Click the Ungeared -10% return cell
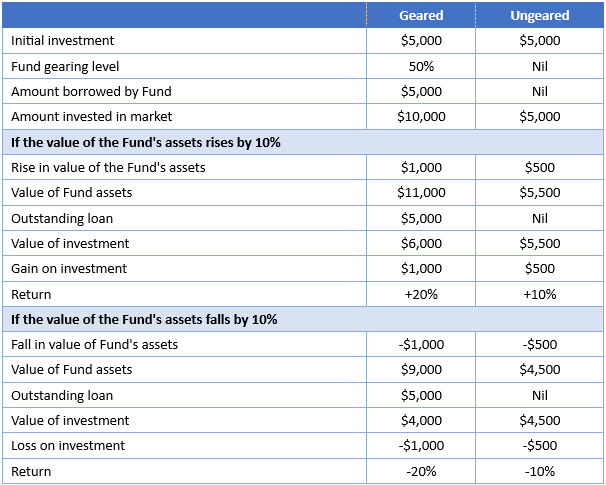 click(540, 471)
